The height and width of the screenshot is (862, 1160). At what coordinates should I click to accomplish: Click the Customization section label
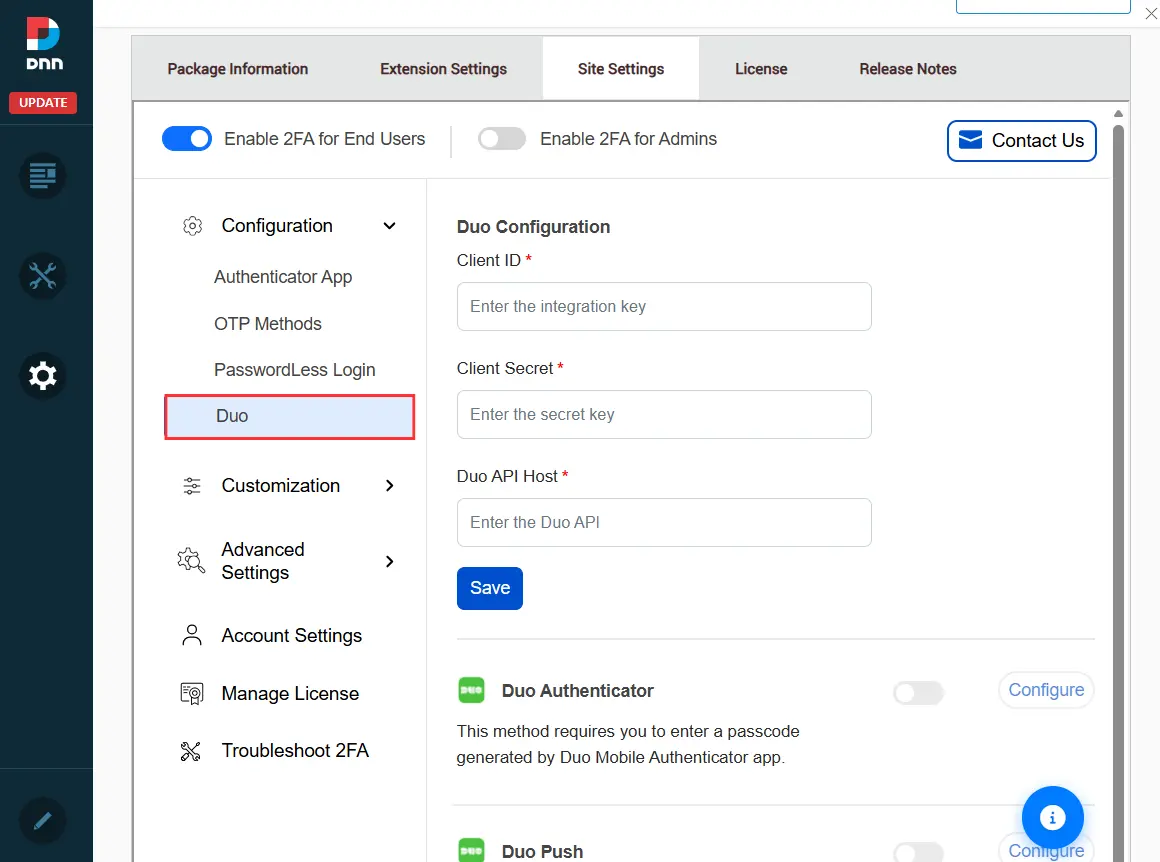[x=280, y=485]
